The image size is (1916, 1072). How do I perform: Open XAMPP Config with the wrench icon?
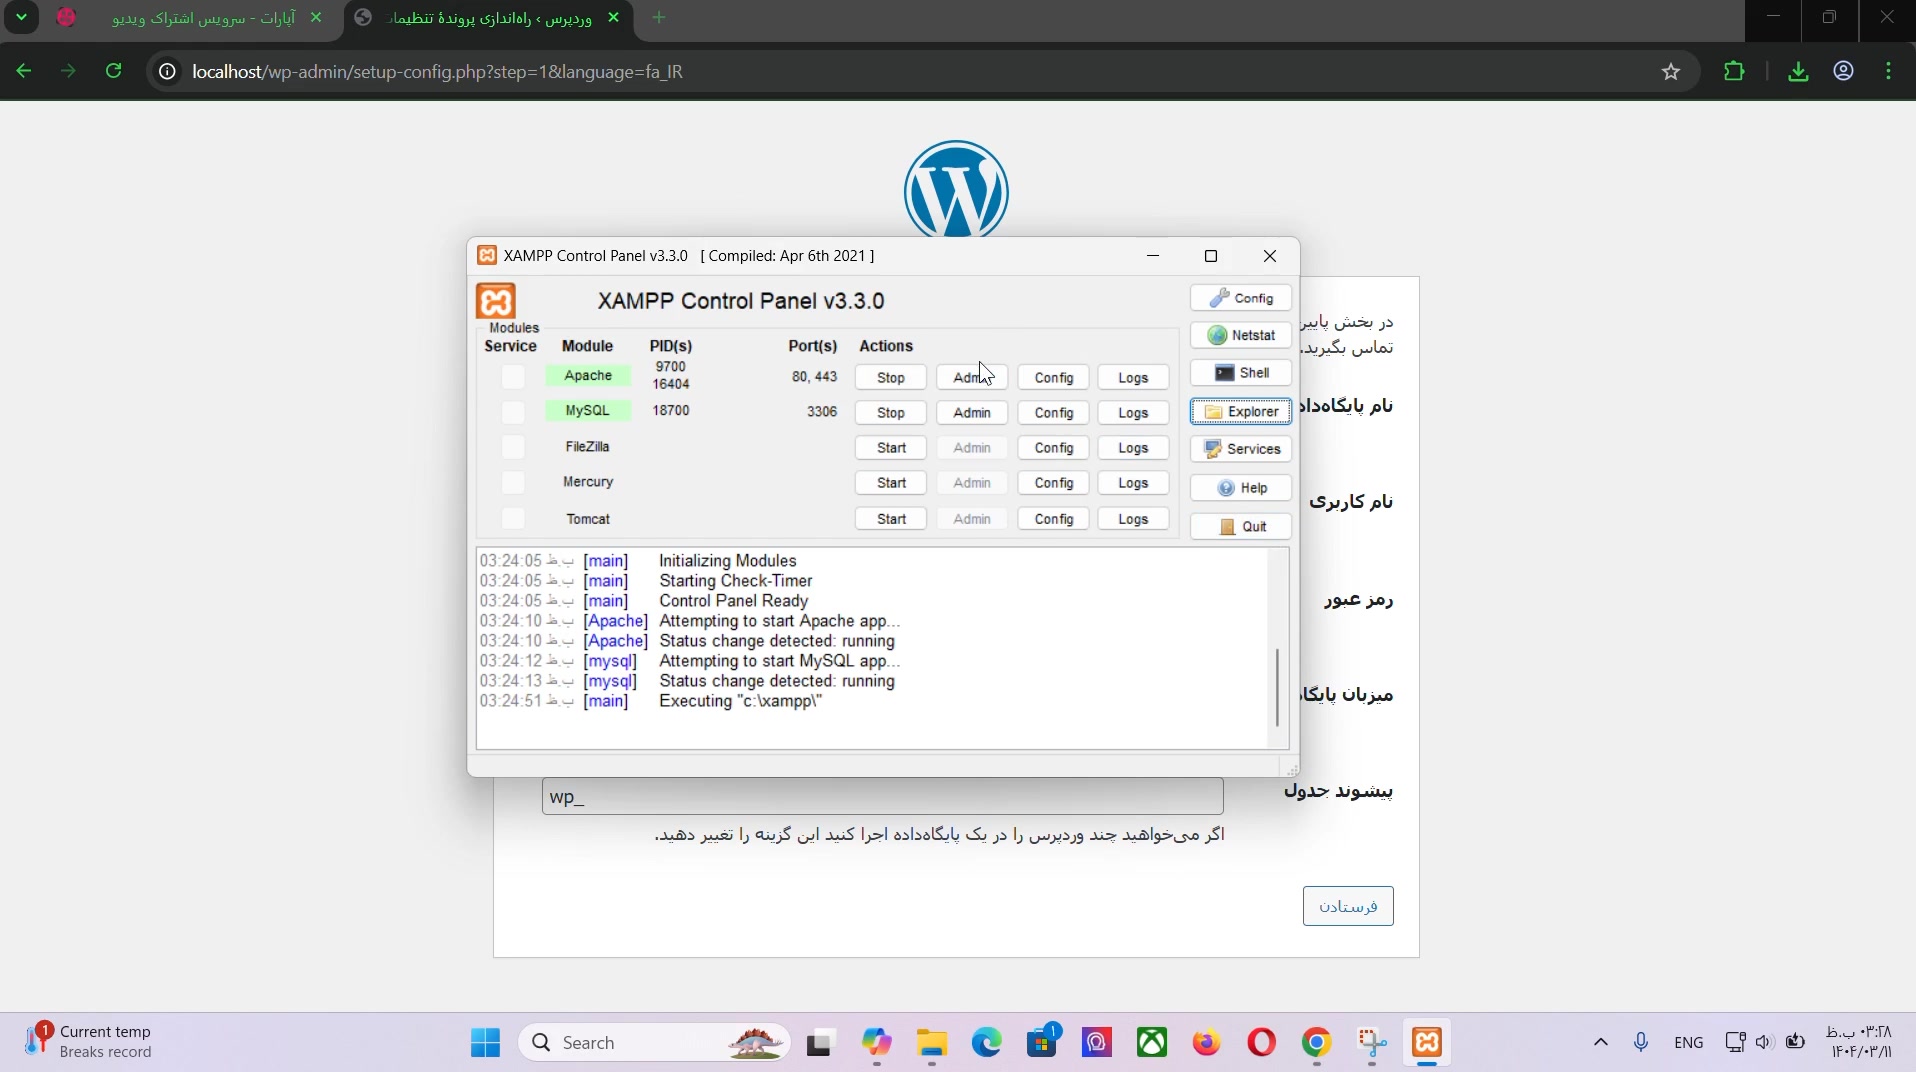[x=1241, y=298]
